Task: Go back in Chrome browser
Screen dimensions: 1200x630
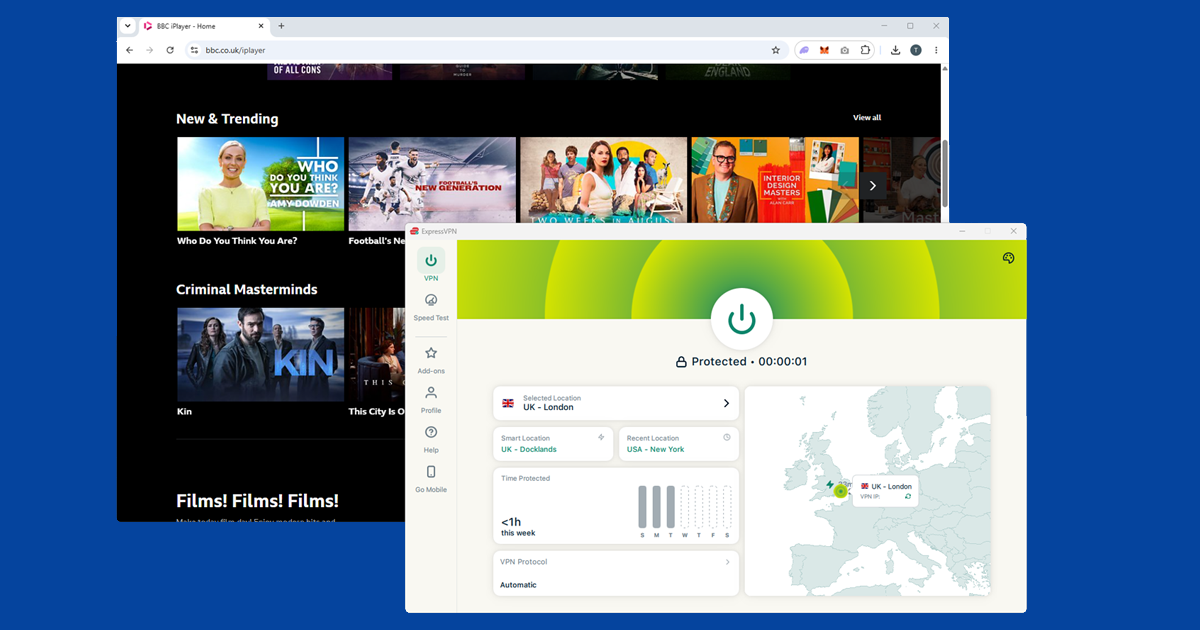Action: coord(129,50)
